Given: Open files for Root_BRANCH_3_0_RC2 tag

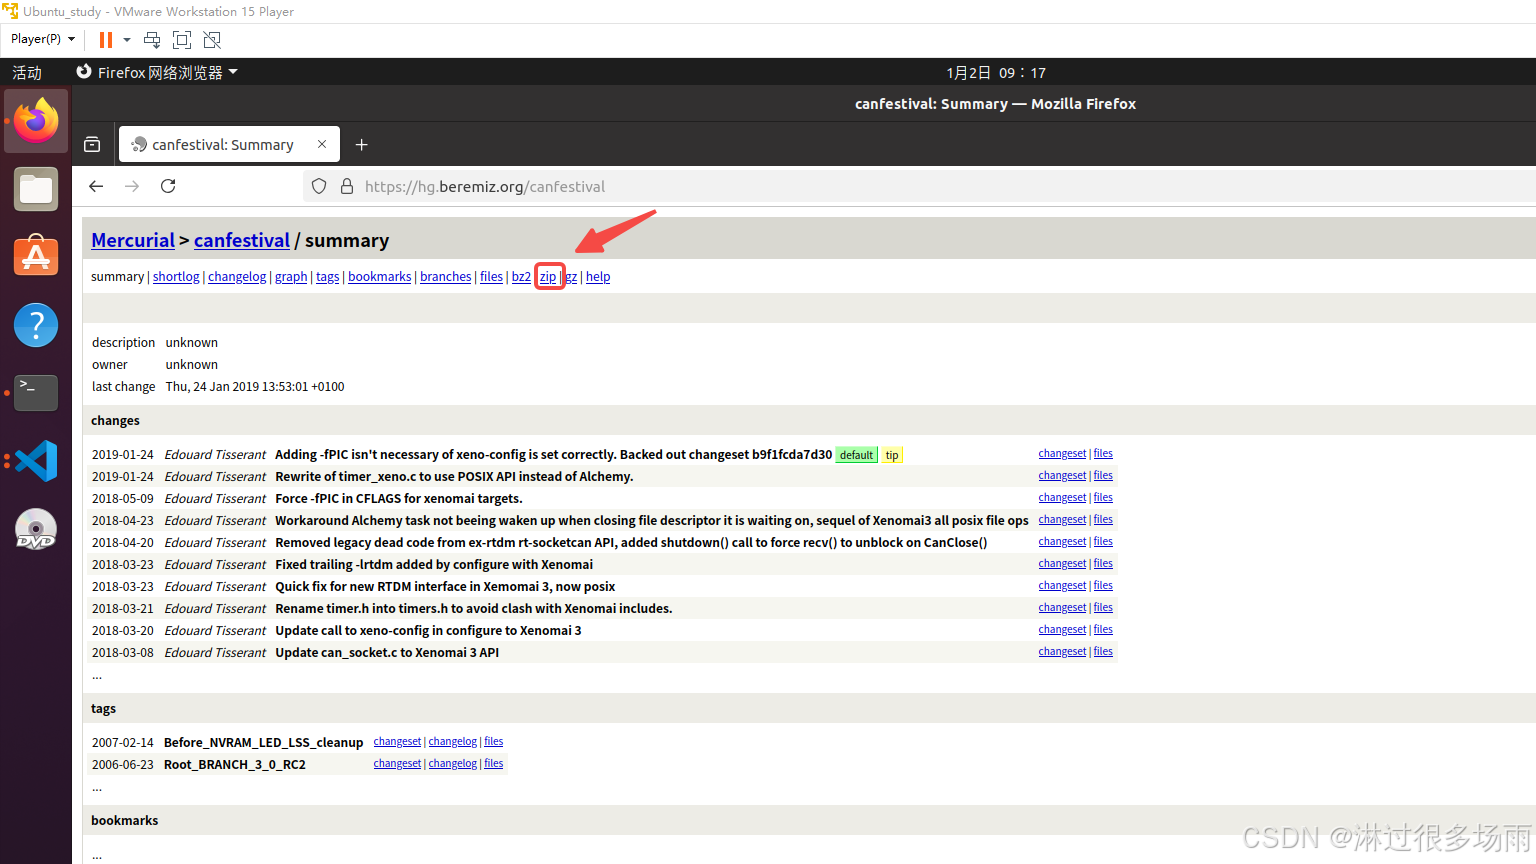Looking at the screenshot, I should click(494, 764).
